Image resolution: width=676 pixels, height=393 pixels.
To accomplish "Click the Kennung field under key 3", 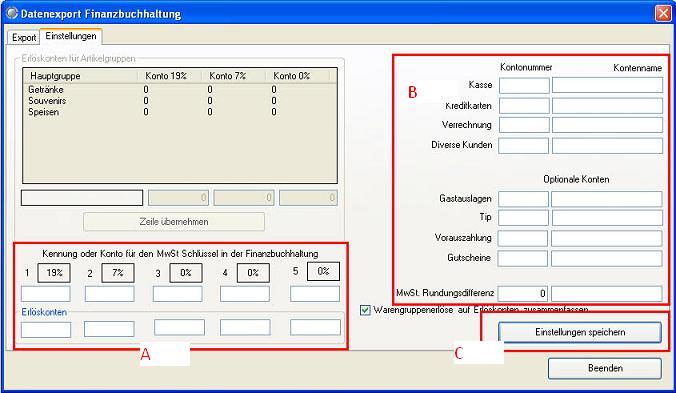I will [x=178, y=294].
